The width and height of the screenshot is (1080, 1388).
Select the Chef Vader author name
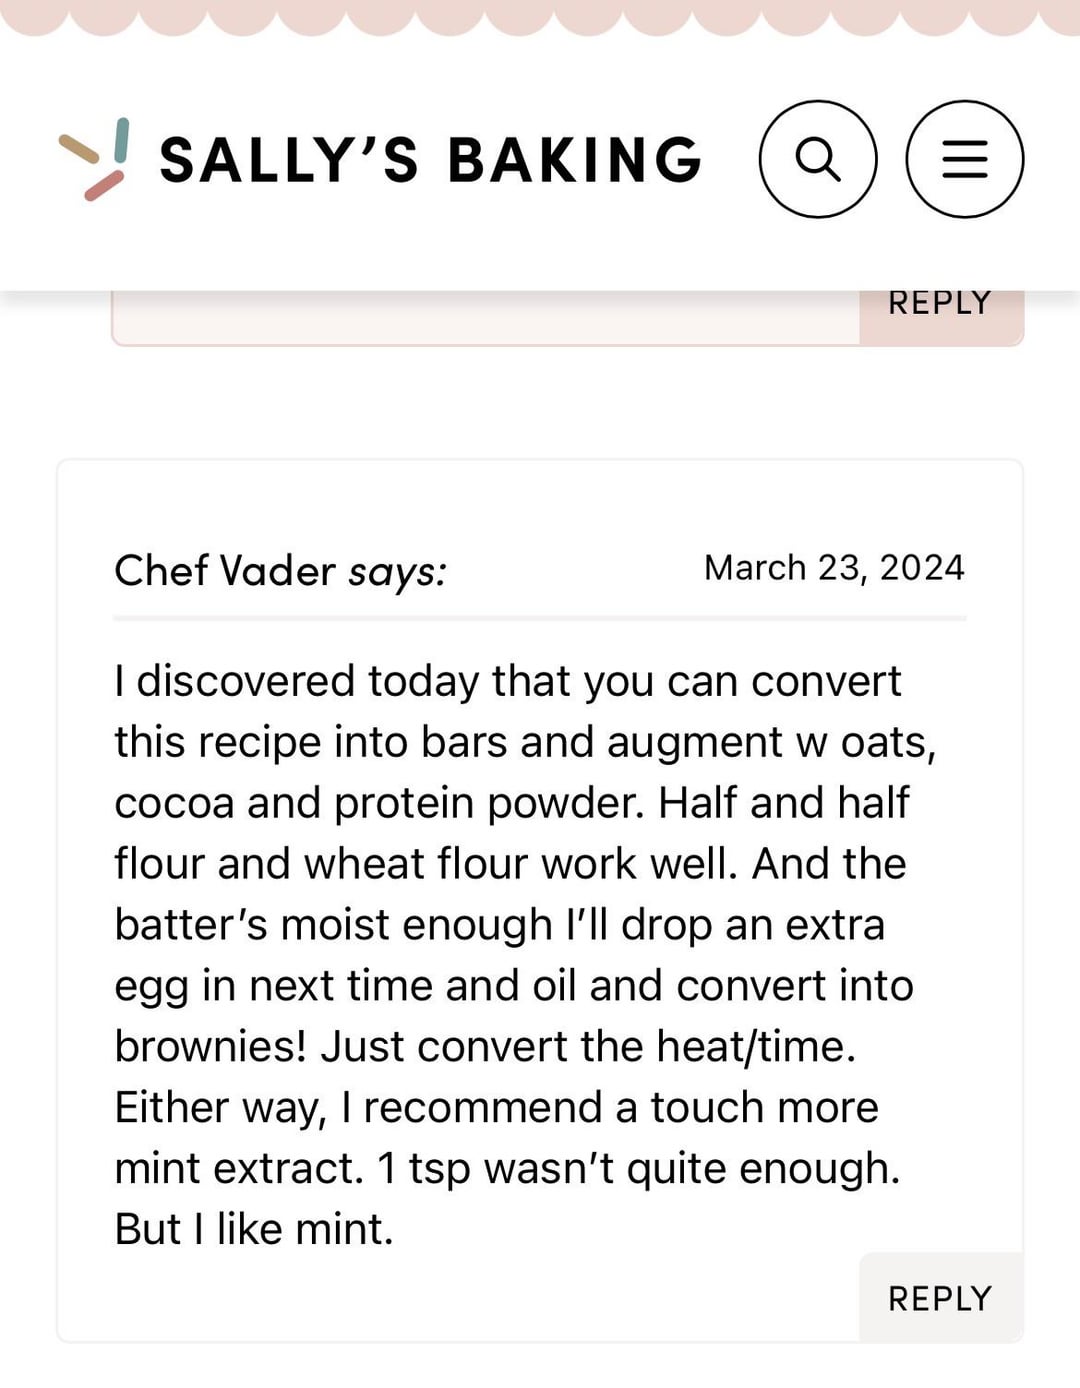point(225,571)
